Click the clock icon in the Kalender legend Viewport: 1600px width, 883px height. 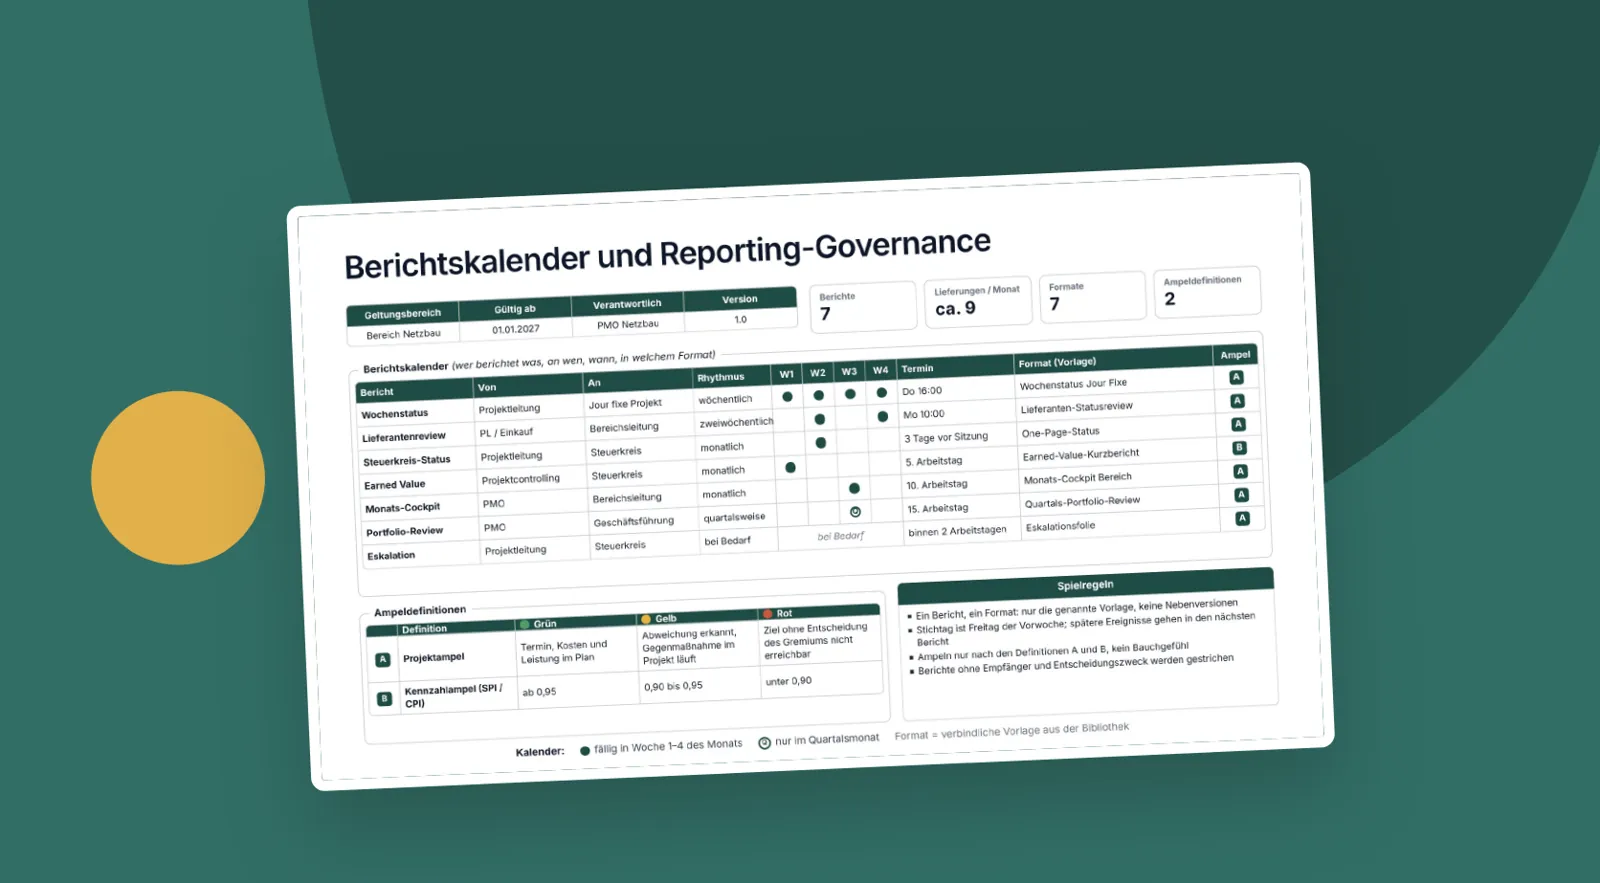[x=764, y=743]
